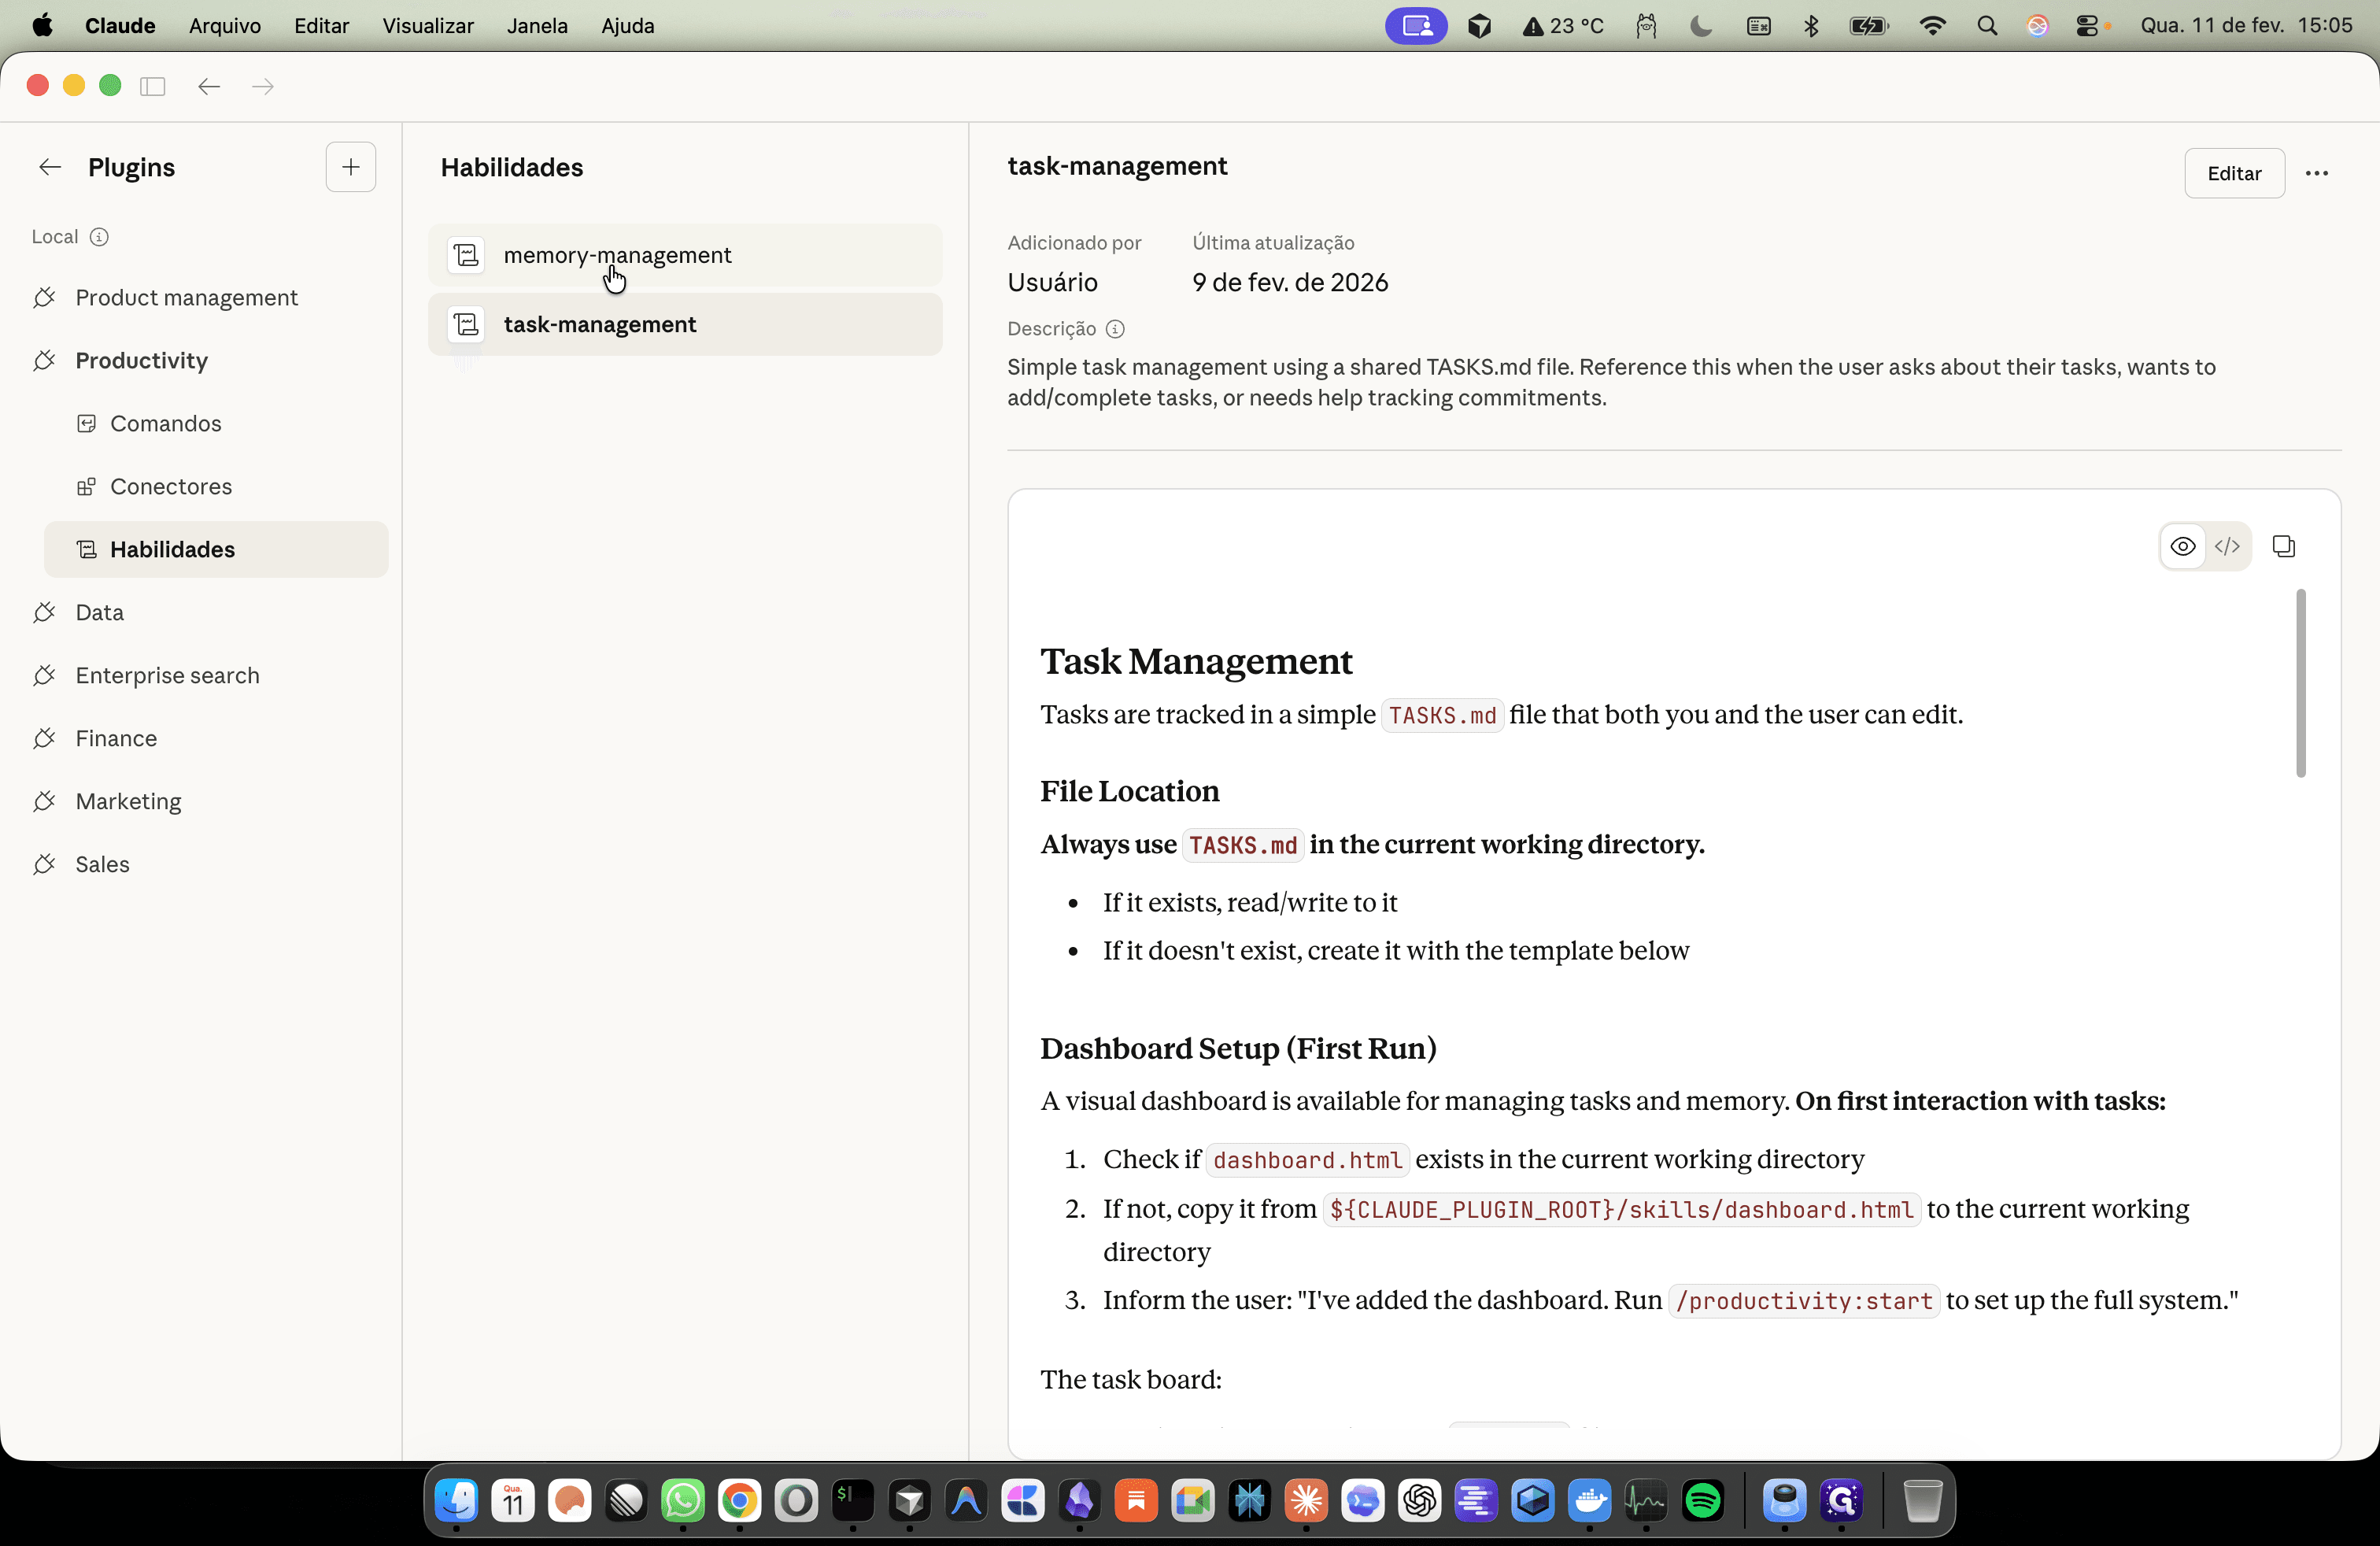Click the Editar button
Screen dimensions: 2380x1546
click(x=2234, y=173)
